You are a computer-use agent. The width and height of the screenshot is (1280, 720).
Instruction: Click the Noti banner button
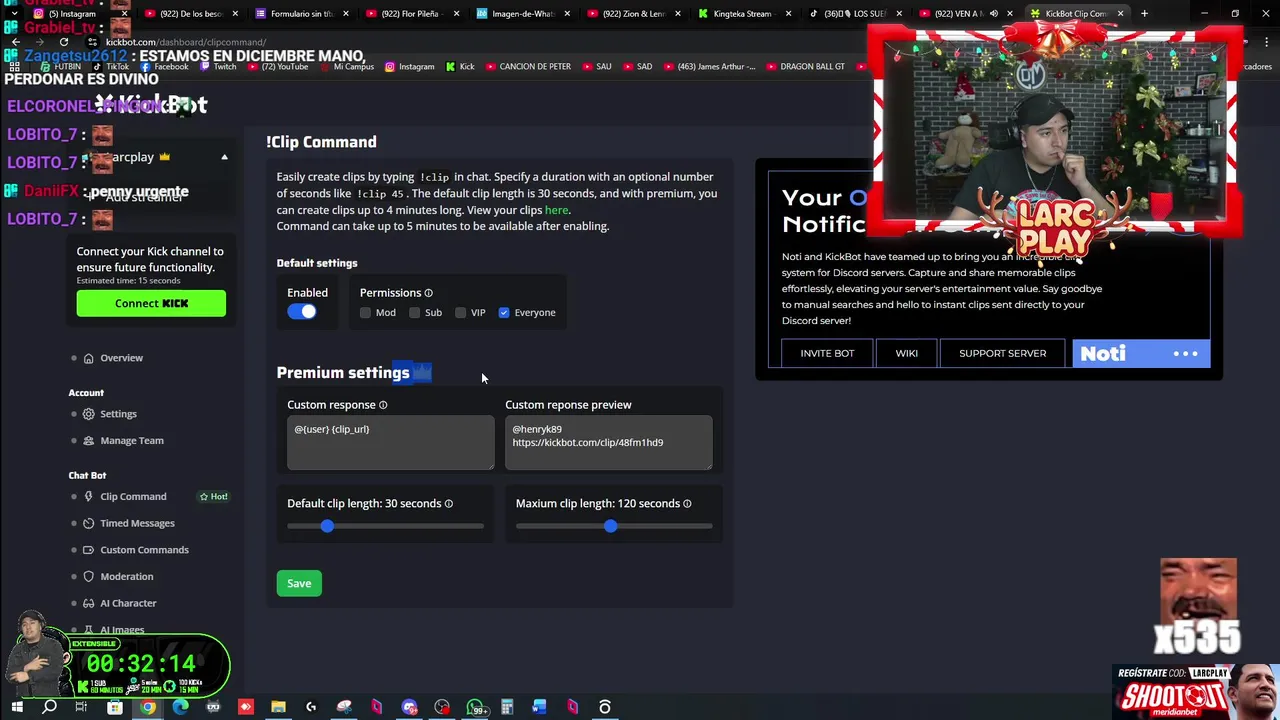[1141, 353]
